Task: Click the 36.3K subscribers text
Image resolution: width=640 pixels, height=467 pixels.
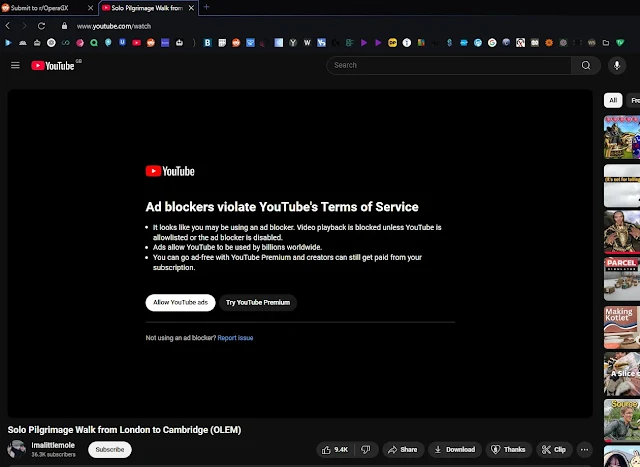Action: coord(53,454)
